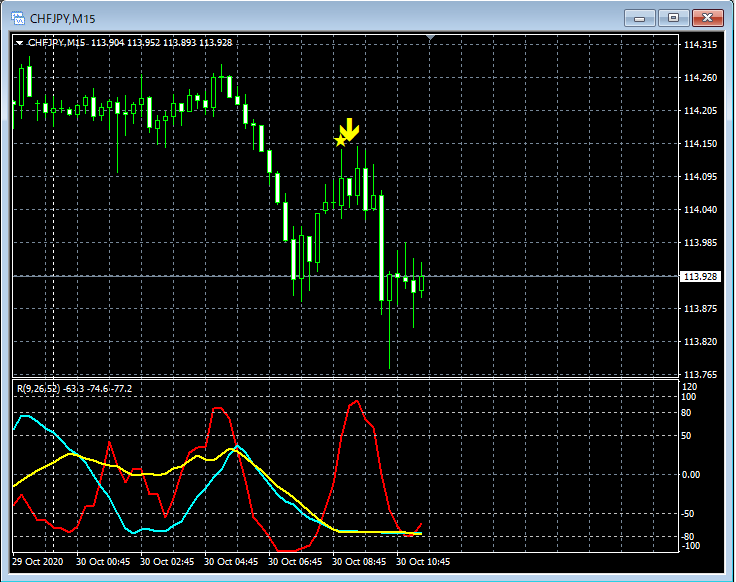Click the 113.875 price scale label

tap(700, 308)
